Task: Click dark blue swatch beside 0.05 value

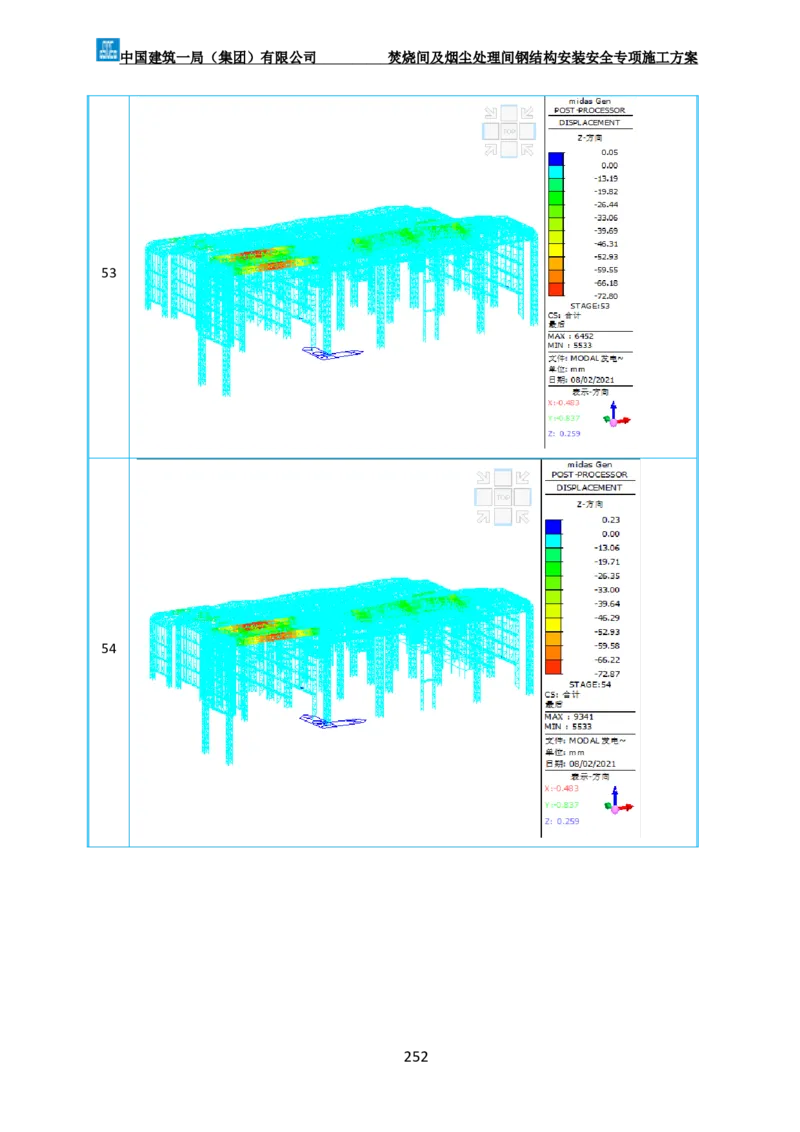Action: 556,158
